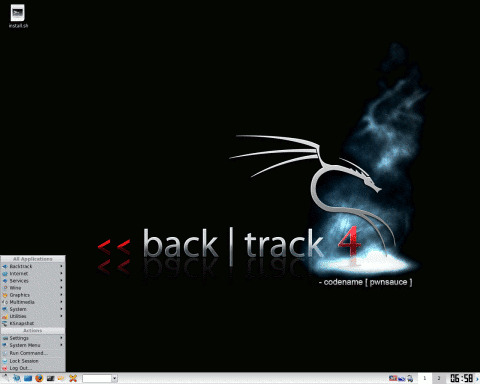The image size is (480, 384).
Task: Click the K menu start button
Action: 6,378
